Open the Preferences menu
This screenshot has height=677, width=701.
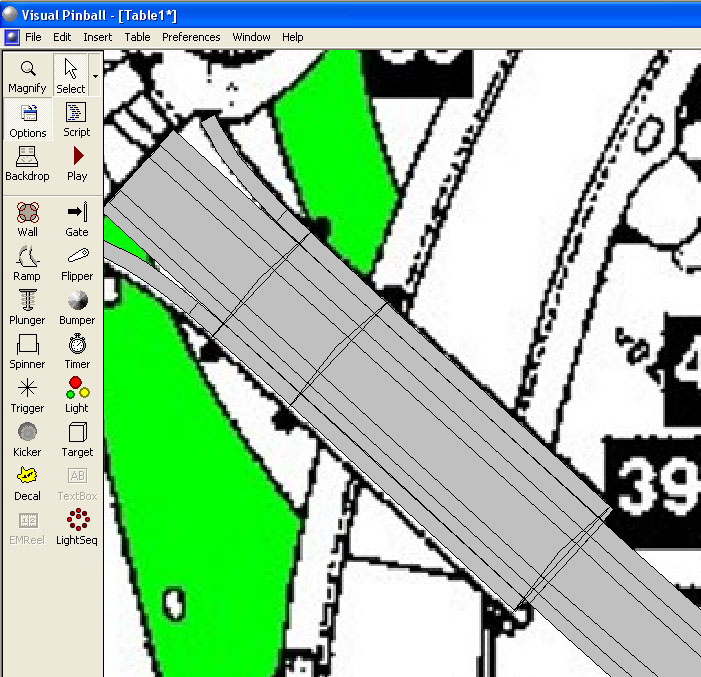point(191,37)
